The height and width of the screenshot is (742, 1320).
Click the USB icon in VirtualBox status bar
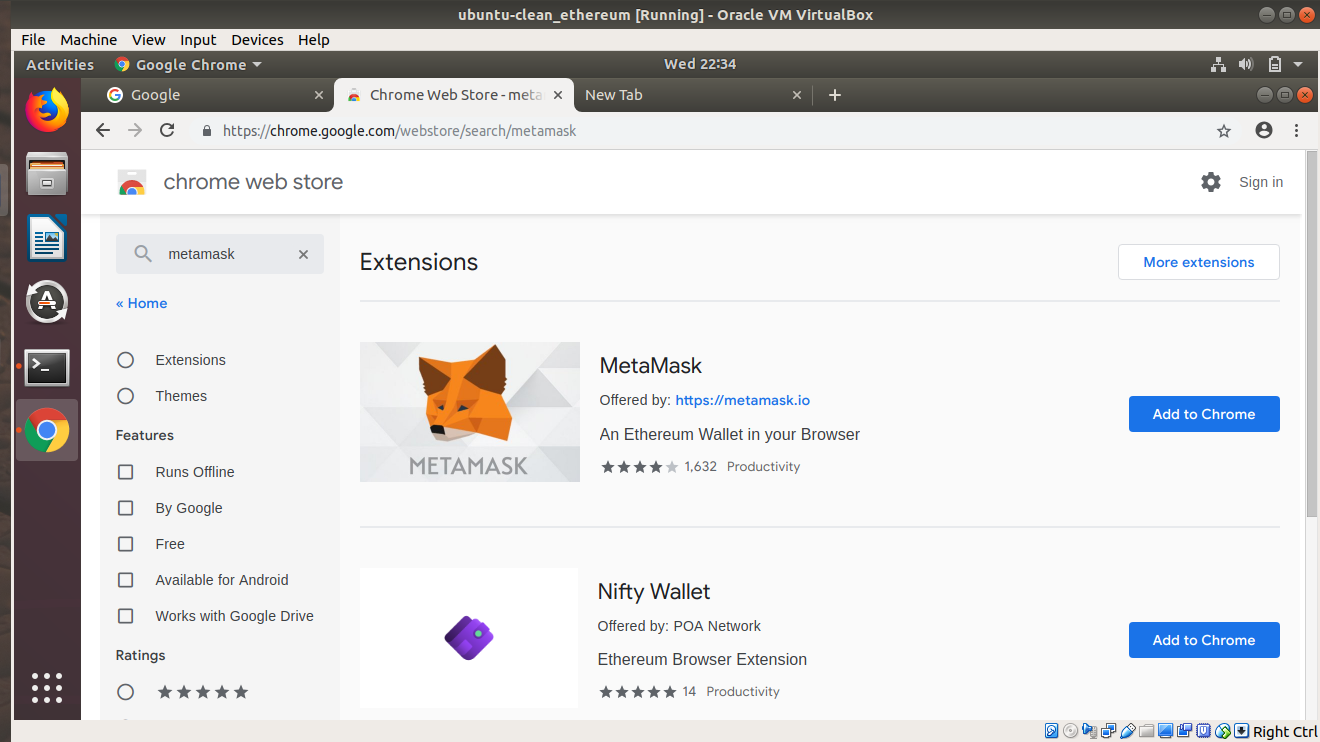tap(1127, 731)
